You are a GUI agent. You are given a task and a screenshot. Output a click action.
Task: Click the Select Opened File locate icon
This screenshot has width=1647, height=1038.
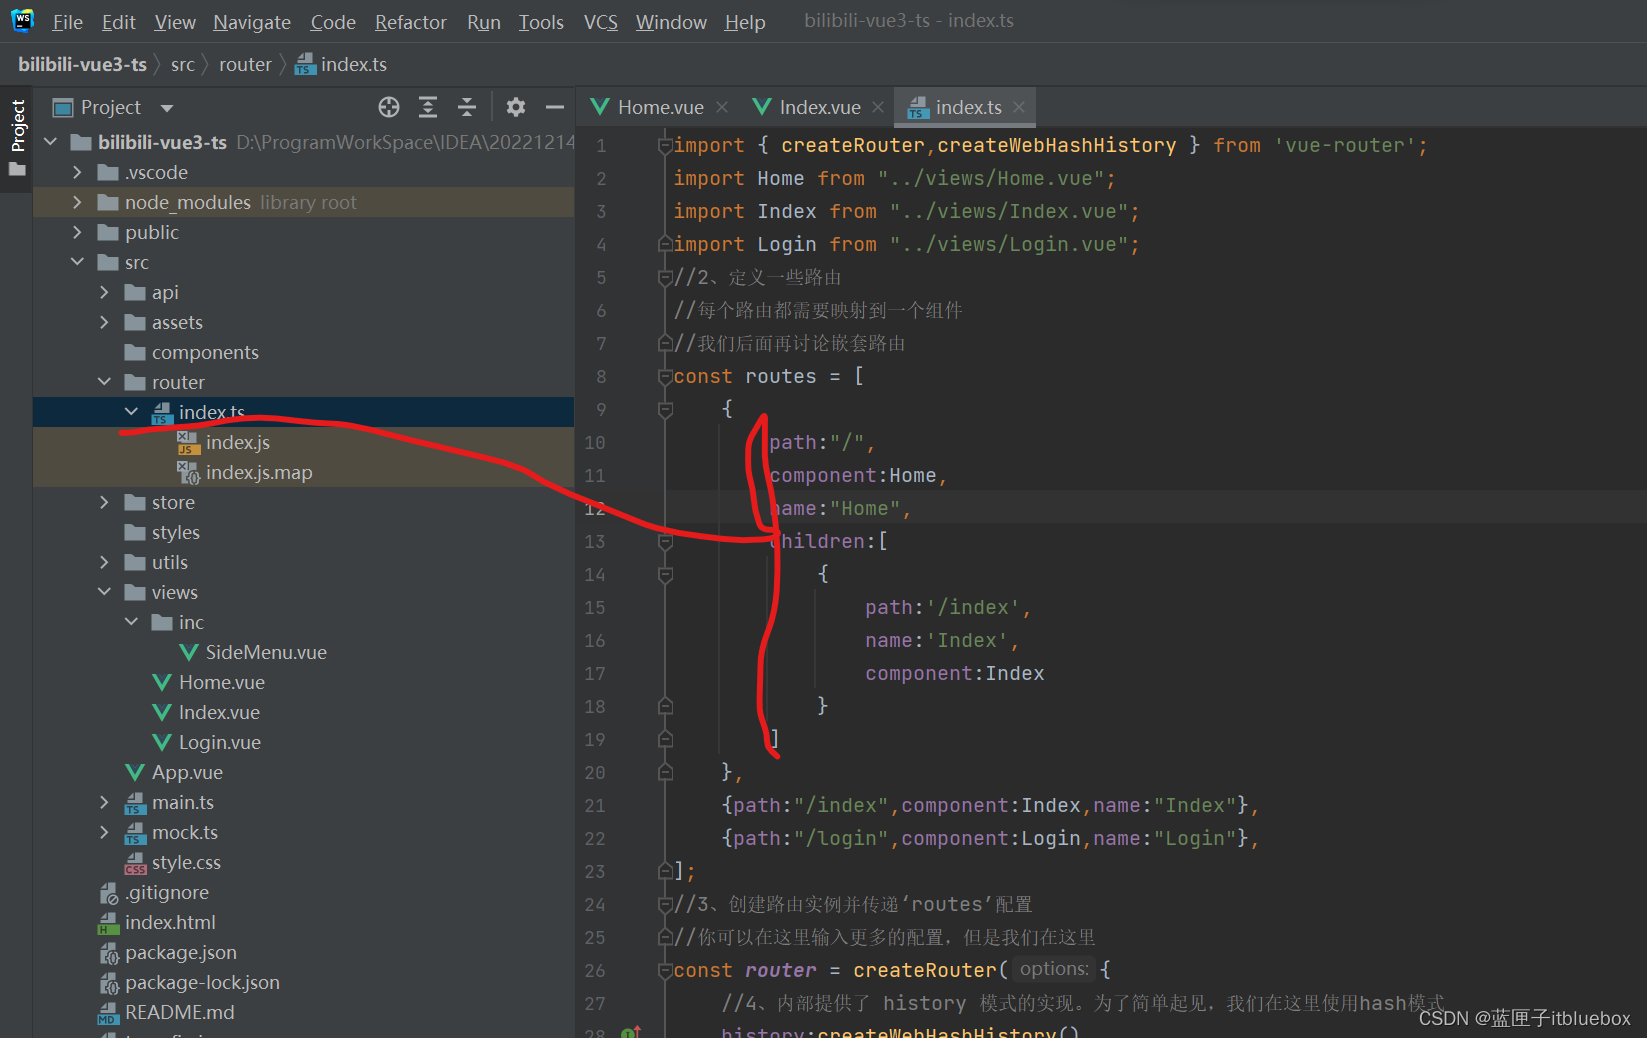tap(389, 107)
